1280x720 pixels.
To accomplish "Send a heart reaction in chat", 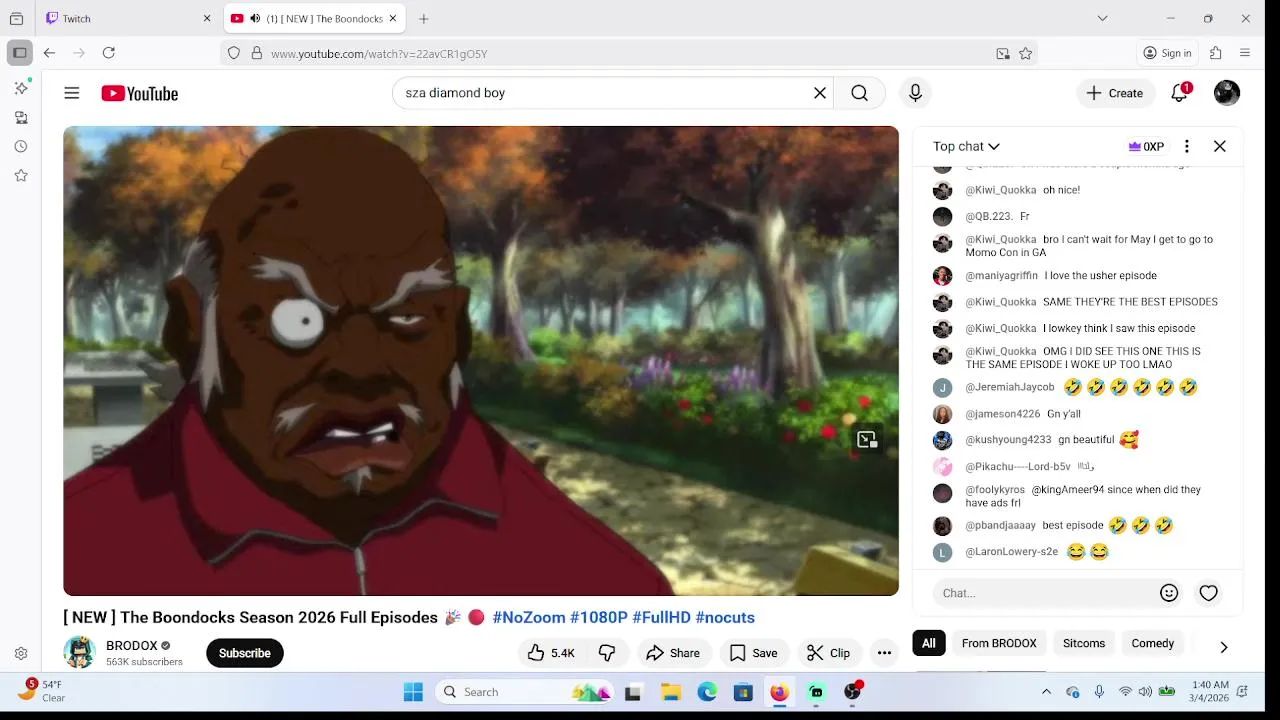I will coord(1209,593).
